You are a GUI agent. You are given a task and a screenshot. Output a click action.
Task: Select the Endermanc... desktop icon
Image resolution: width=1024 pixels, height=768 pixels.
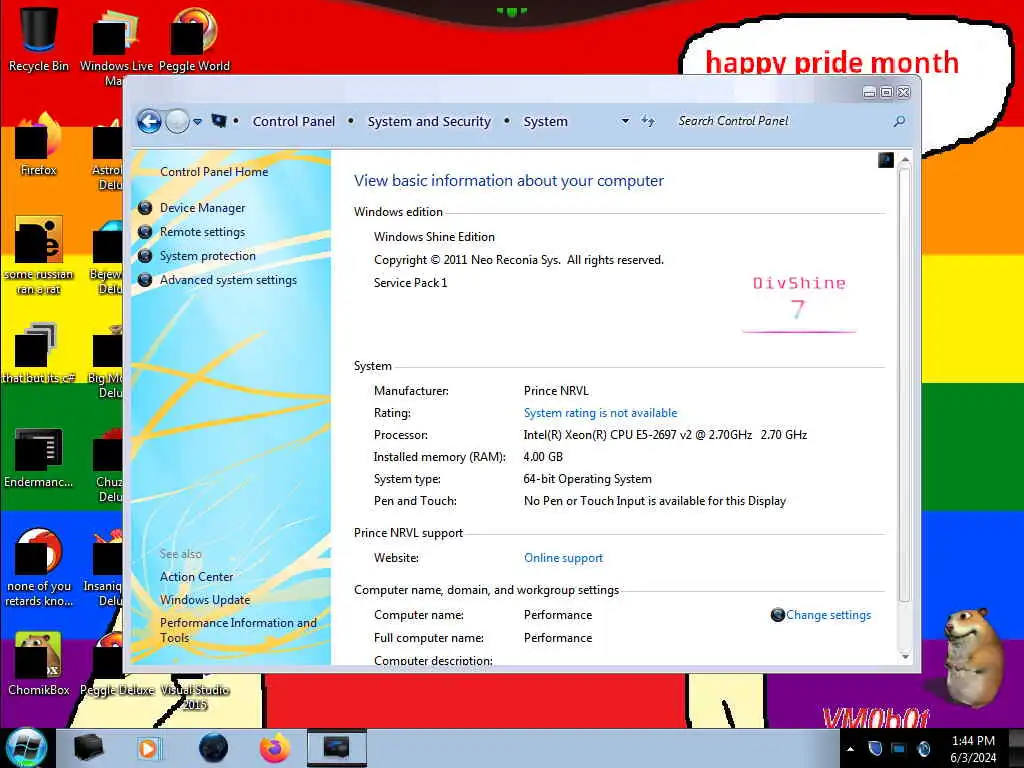click(x=39, y=457)
